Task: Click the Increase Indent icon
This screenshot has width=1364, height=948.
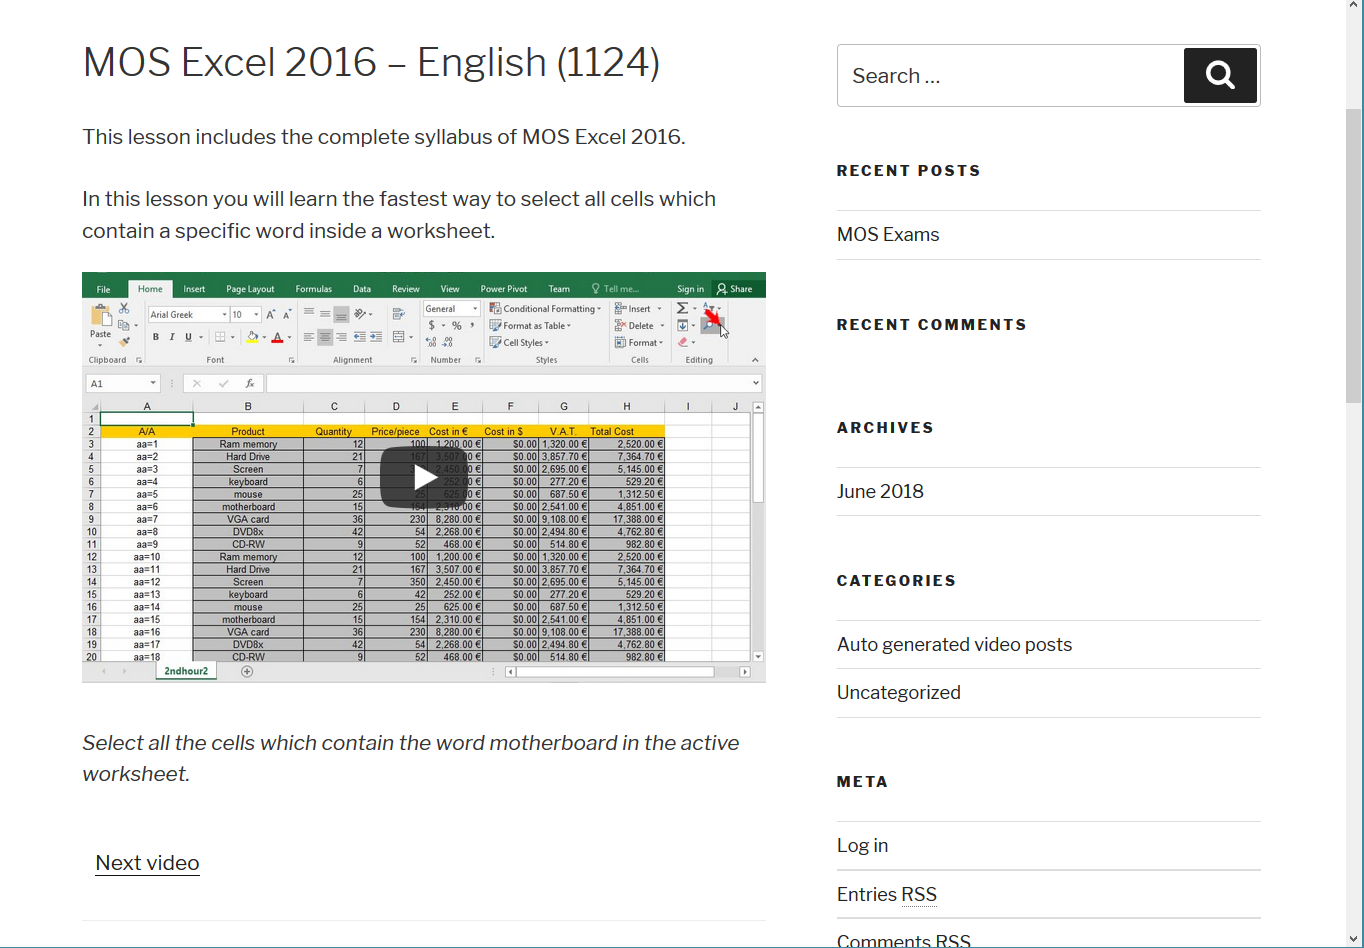Action: [x=375, y=337]
